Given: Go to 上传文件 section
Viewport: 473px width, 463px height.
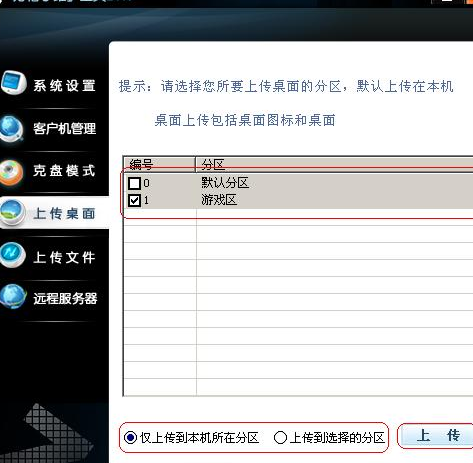Looking at the screenshot, I should (x=64, y=257).
